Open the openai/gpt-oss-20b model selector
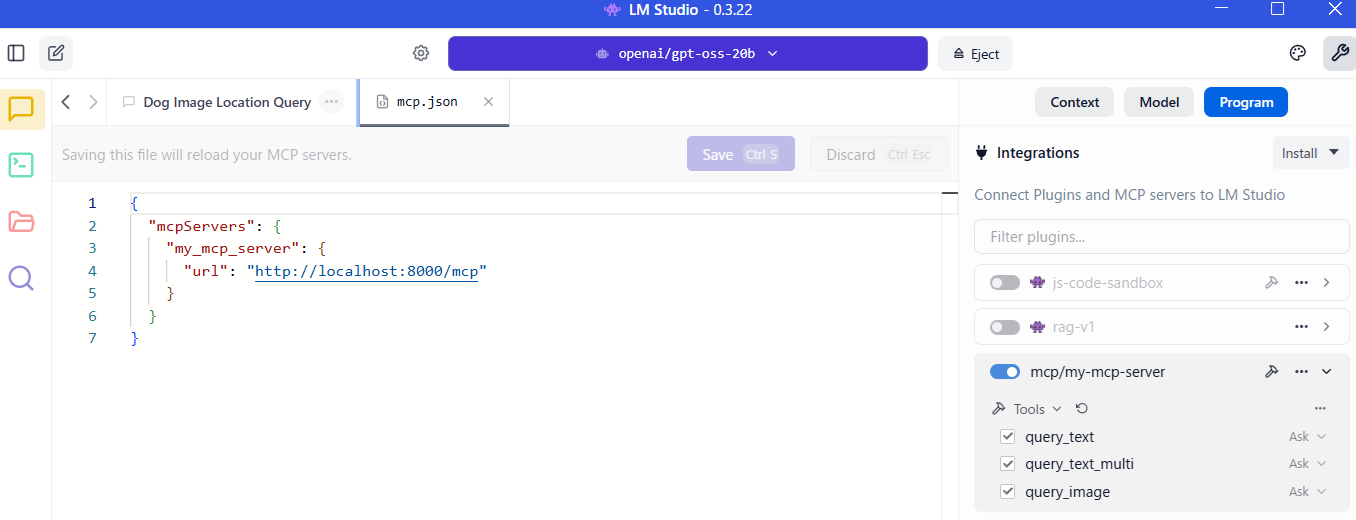The image size is (1356, 520). click(688, 54)
